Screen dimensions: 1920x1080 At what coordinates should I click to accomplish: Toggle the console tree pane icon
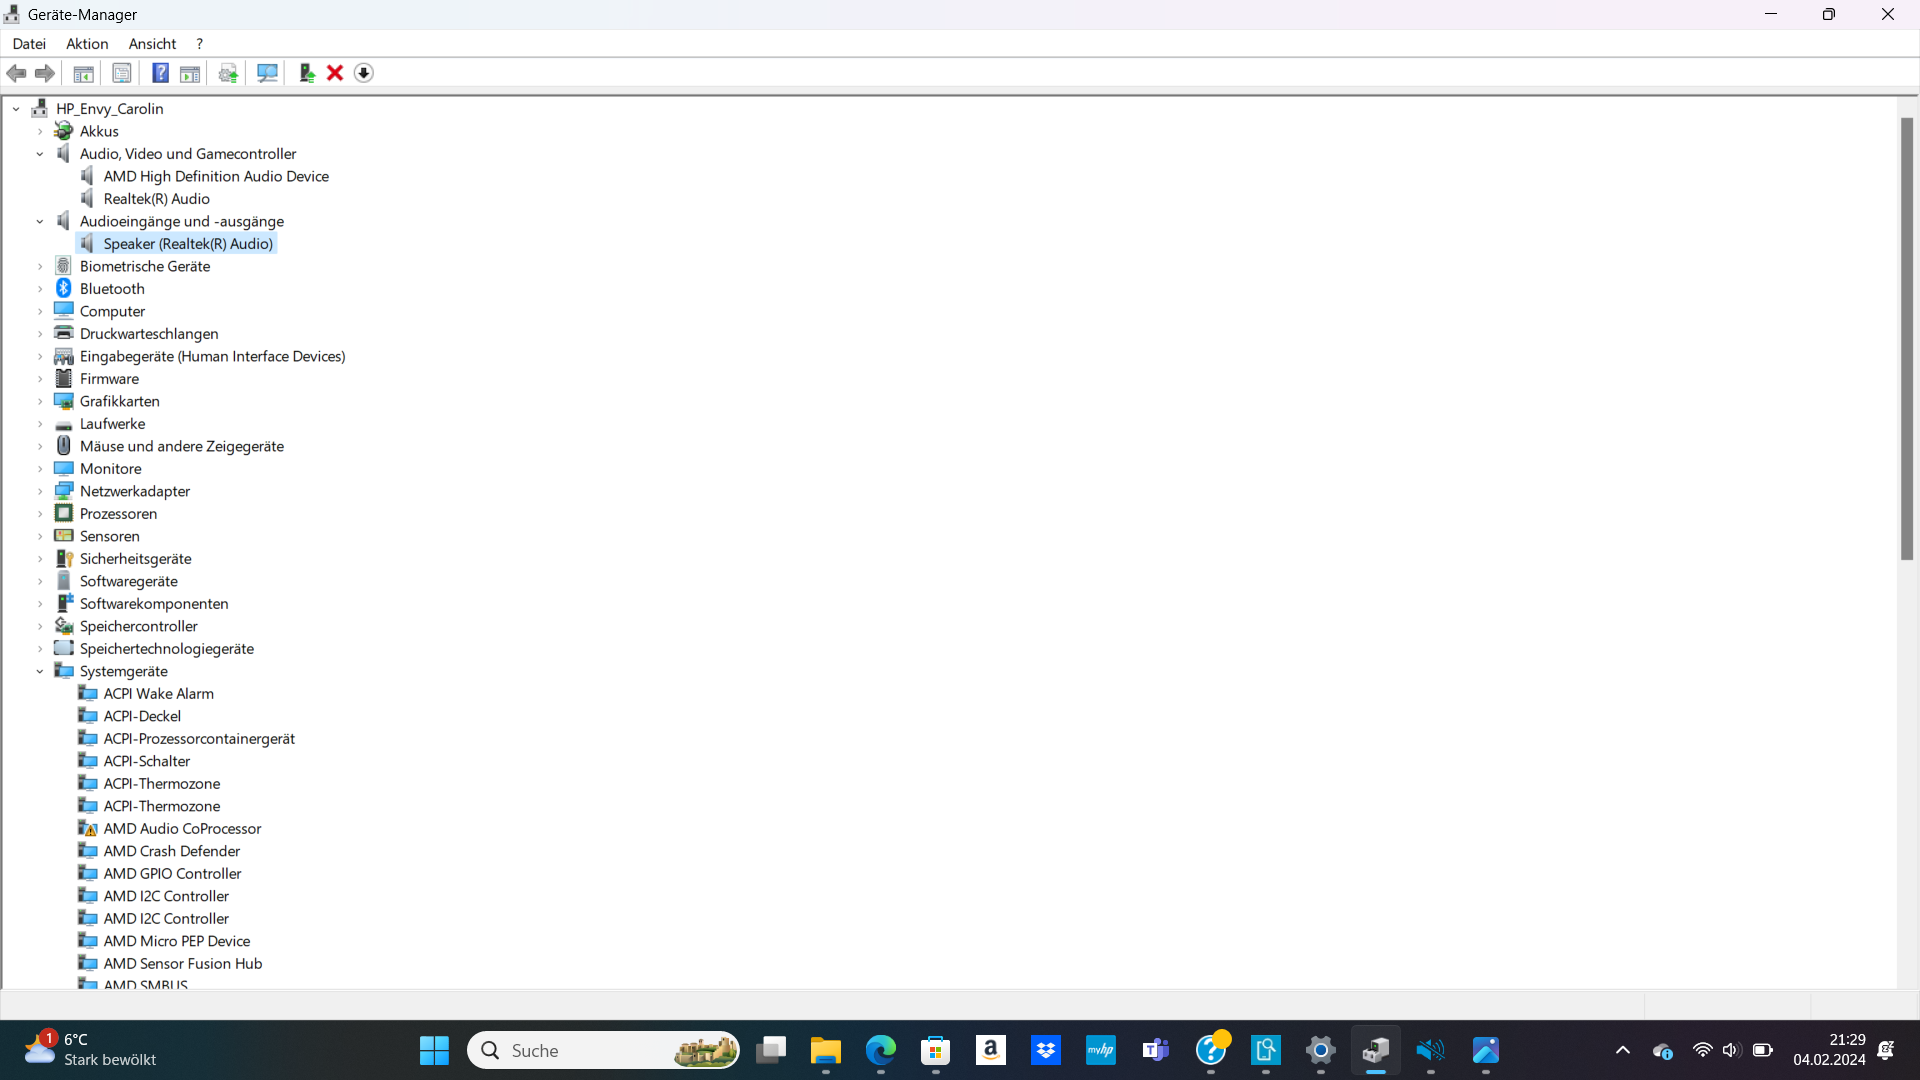click(84, 73)
